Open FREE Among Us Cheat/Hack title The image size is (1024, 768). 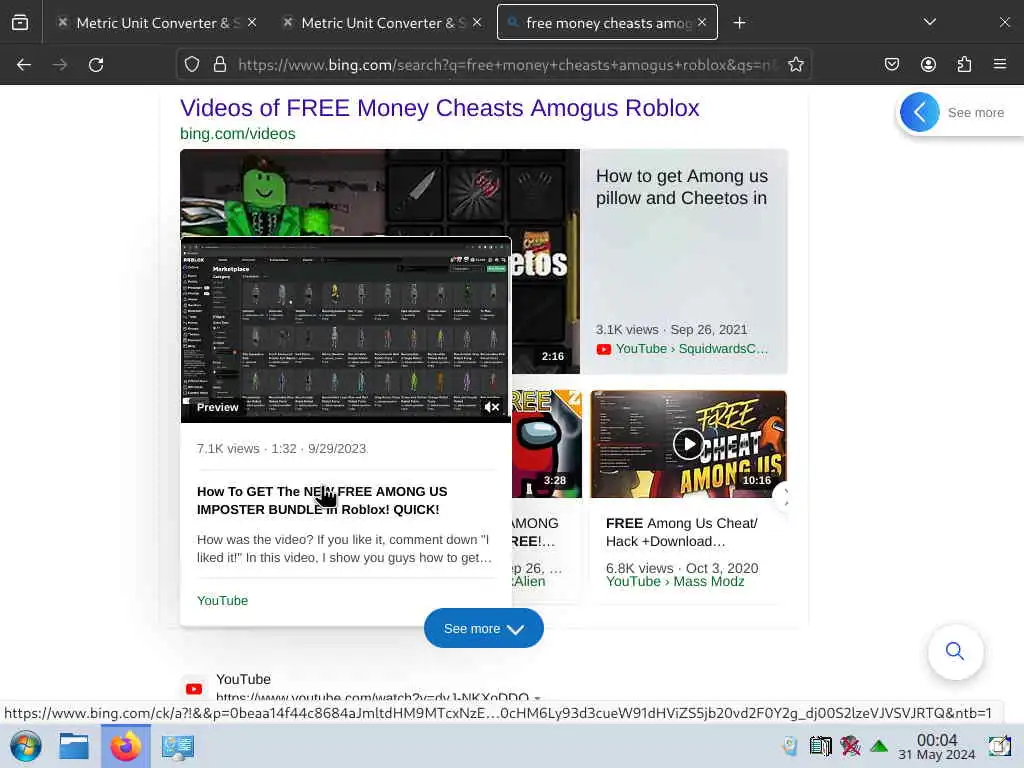682,532
